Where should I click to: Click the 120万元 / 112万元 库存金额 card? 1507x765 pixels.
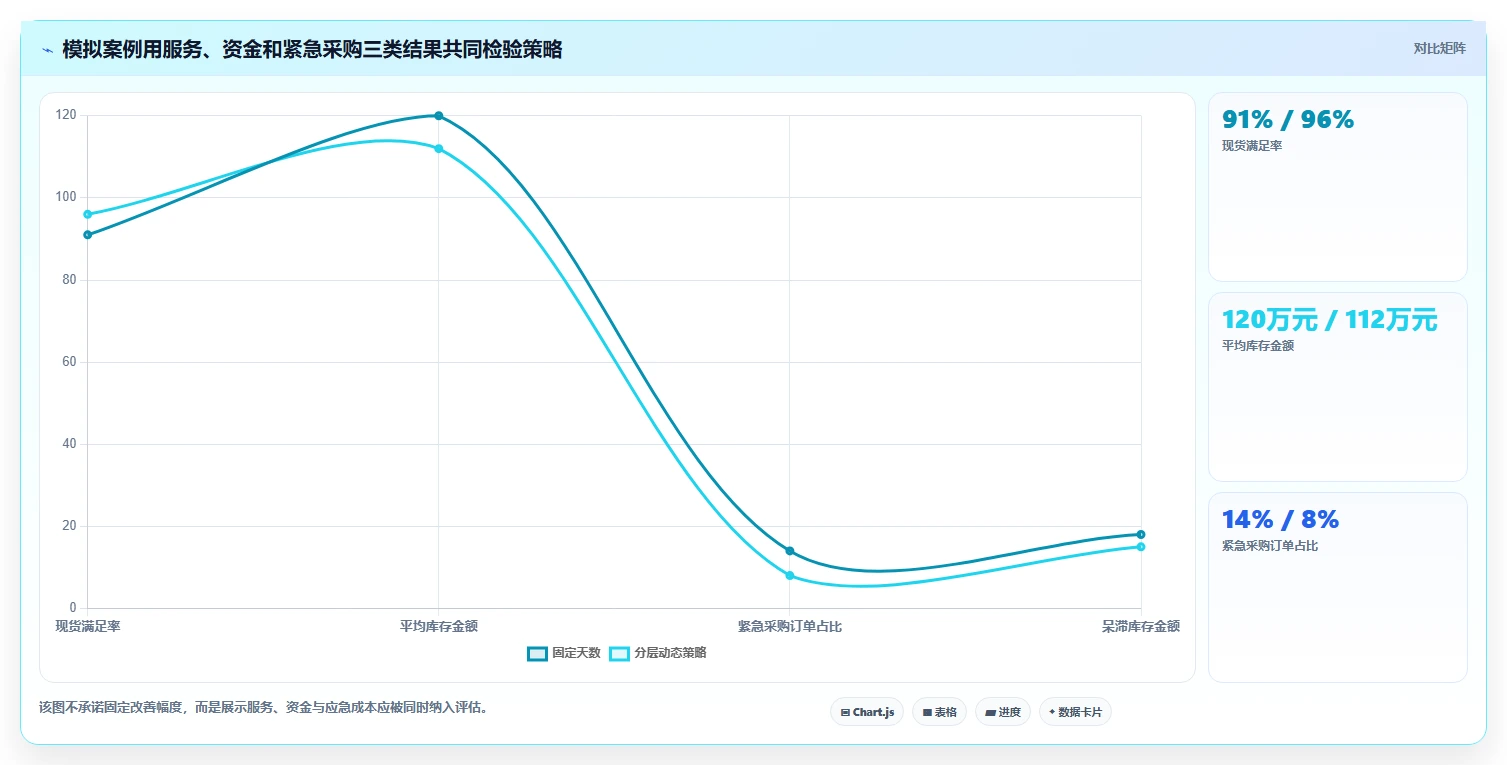point(1337,387)
